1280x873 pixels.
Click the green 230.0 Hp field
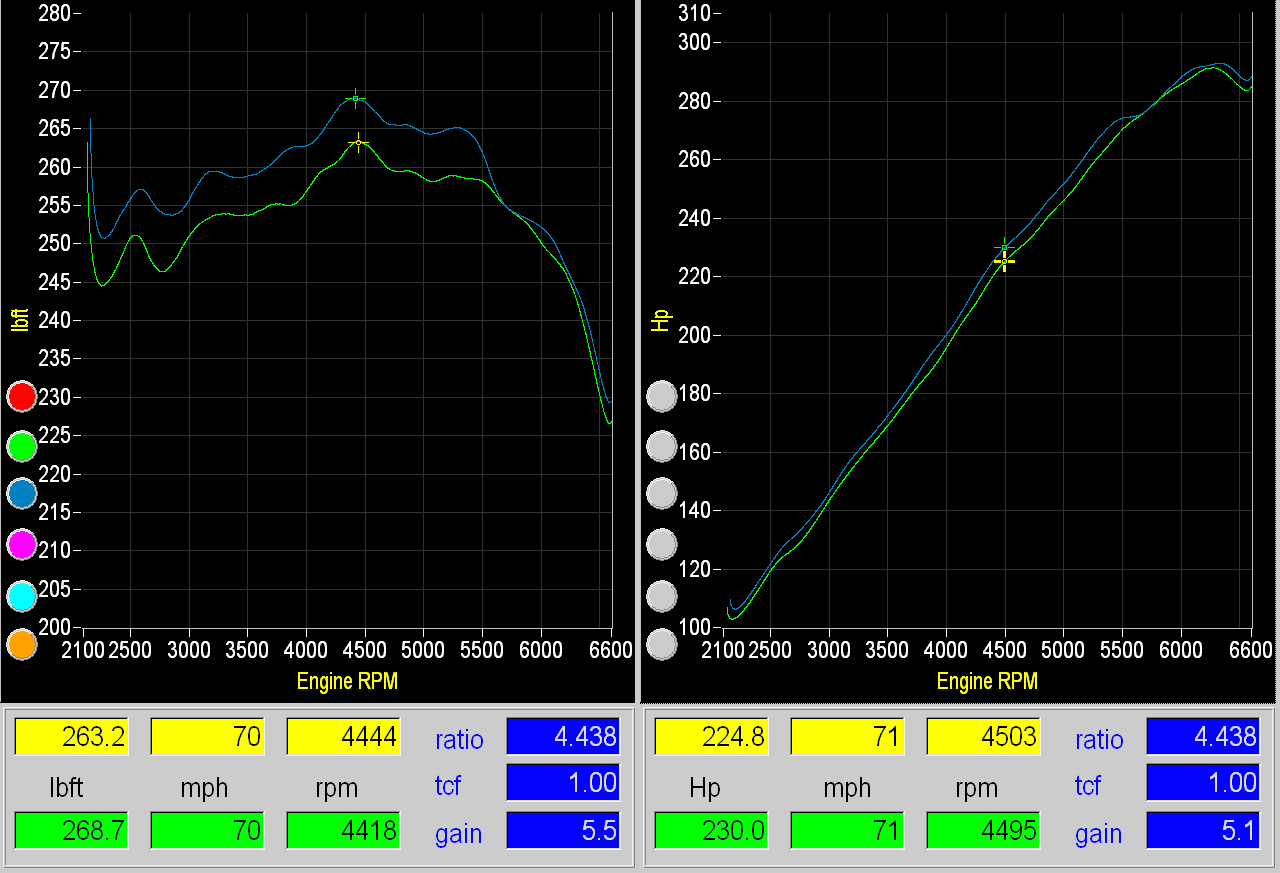pos(711,830)
